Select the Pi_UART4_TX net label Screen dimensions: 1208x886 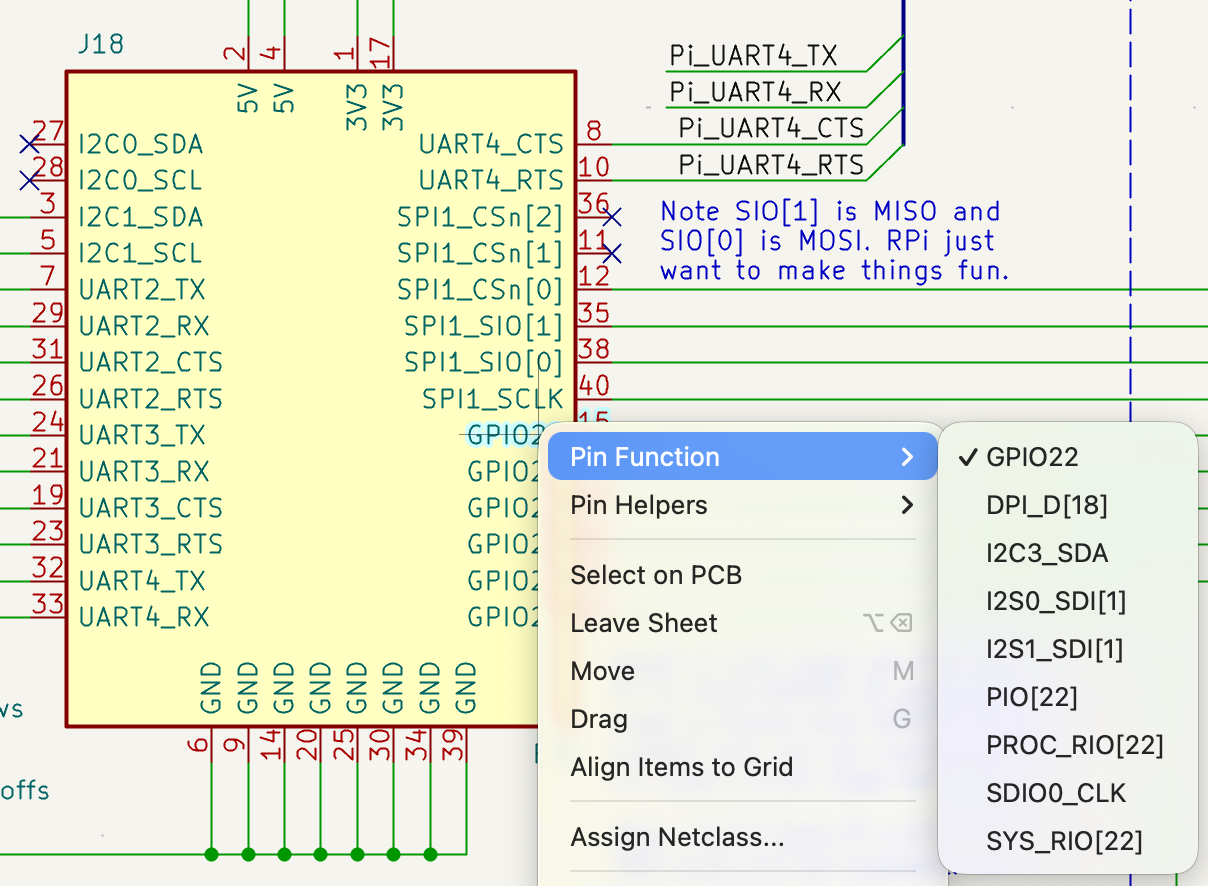pyautogui.click(x=753, y=56)
